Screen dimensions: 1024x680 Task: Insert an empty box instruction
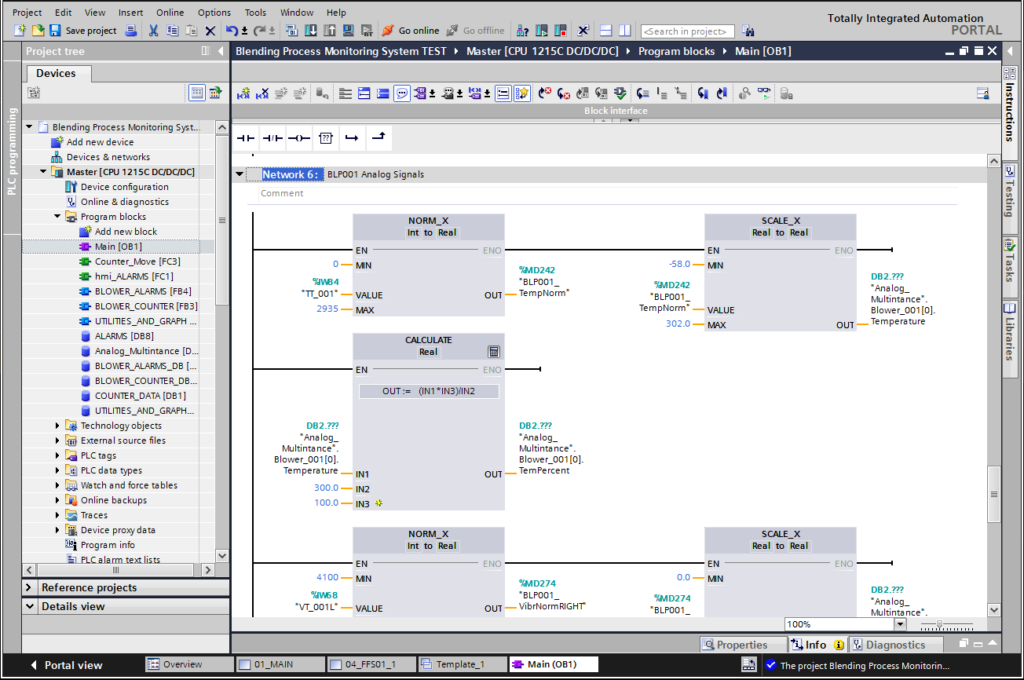pos(325,137)
